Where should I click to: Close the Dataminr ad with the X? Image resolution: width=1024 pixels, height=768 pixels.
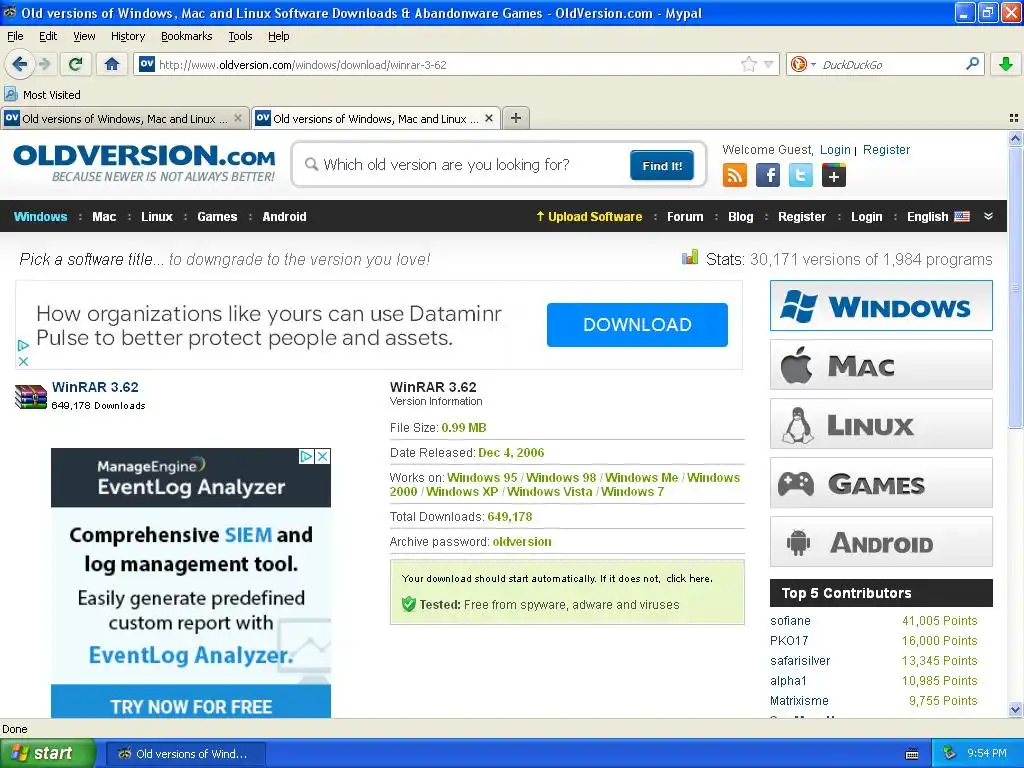click(23, 361)
